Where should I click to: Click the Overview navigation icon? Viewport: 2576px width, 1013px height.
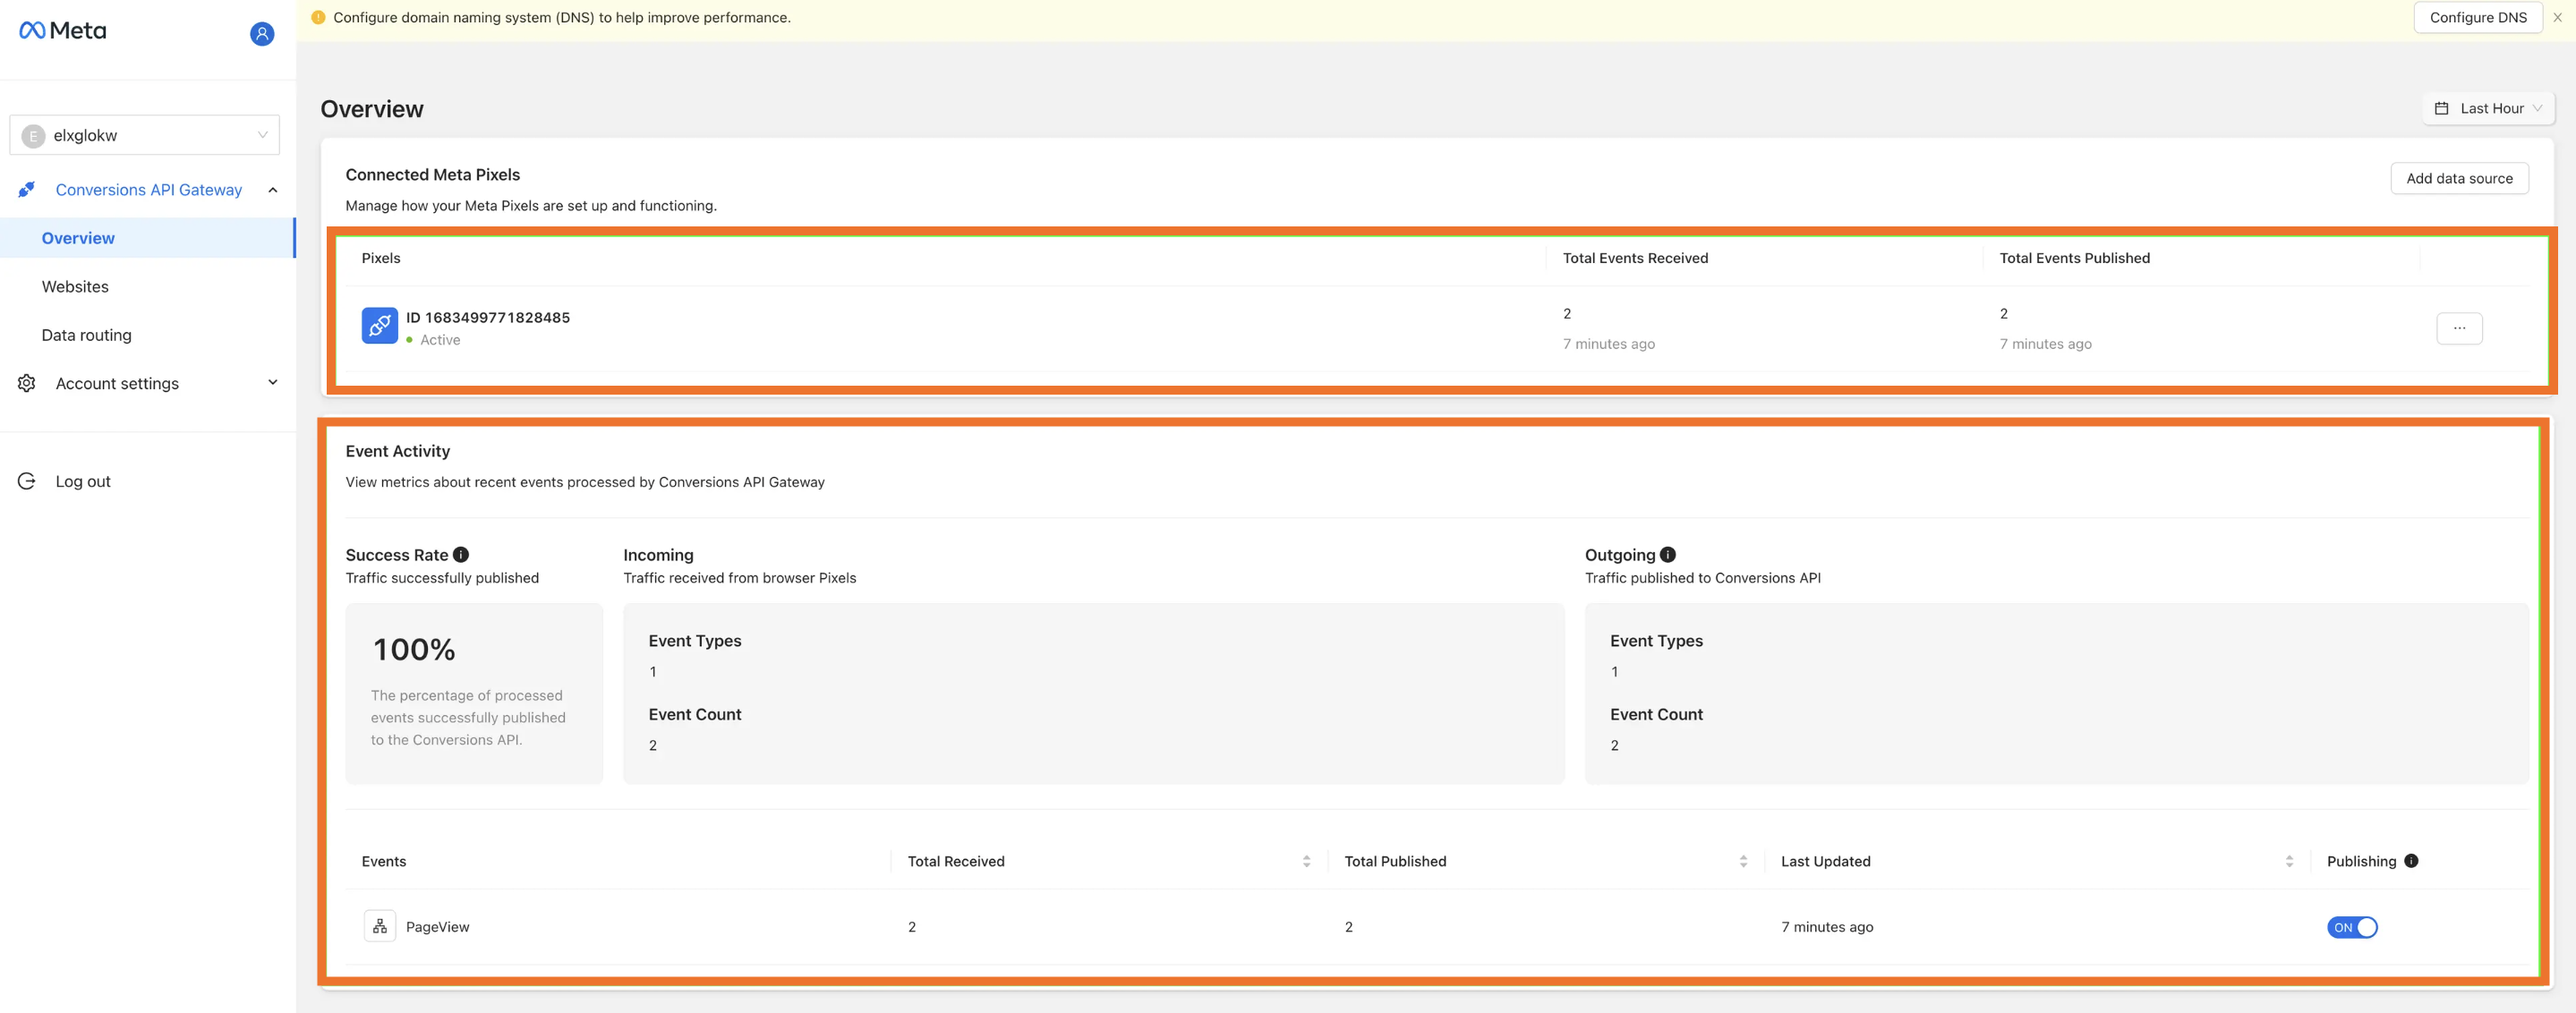77,236
